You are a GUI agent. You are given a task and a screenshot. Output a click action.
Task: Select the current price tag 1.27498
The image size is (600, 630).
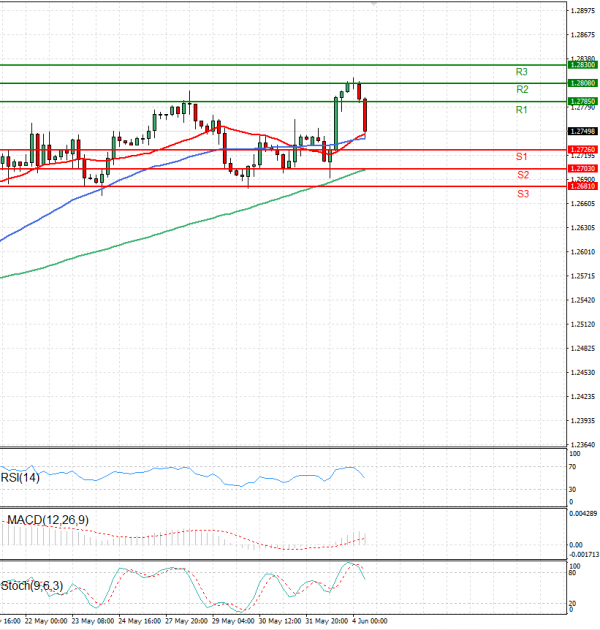[x=583, y=131]
